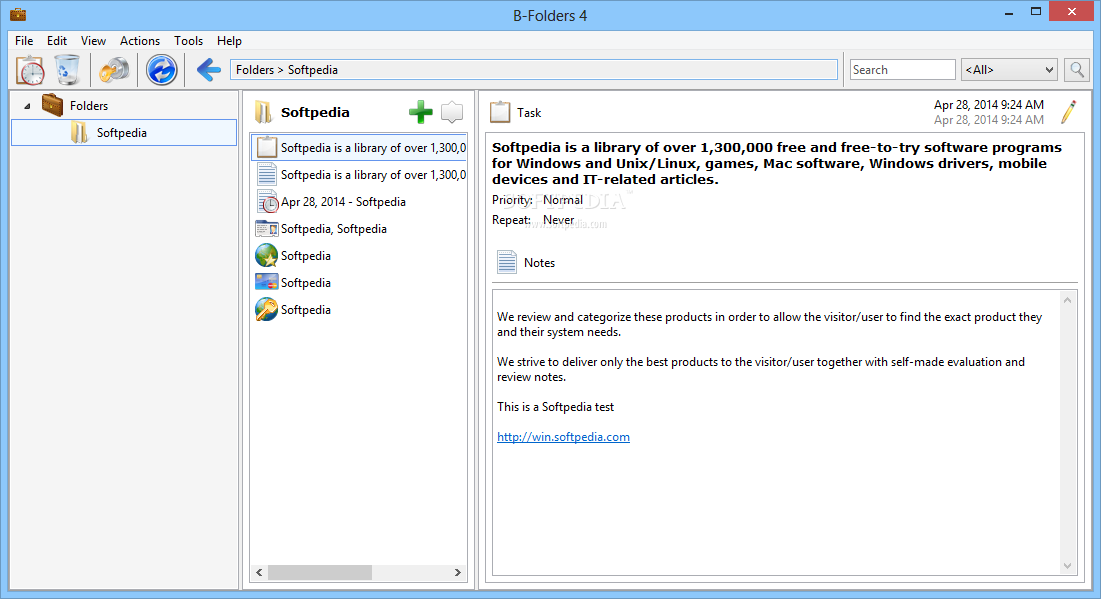Click the Folders briefcase icon in tree
The image size is (1101, 599).
53,105
